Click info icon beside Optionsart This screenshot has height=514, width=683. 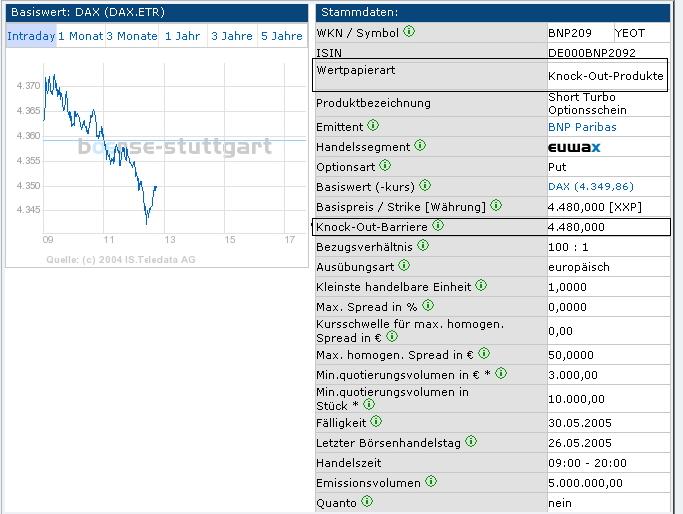[385, 166]
